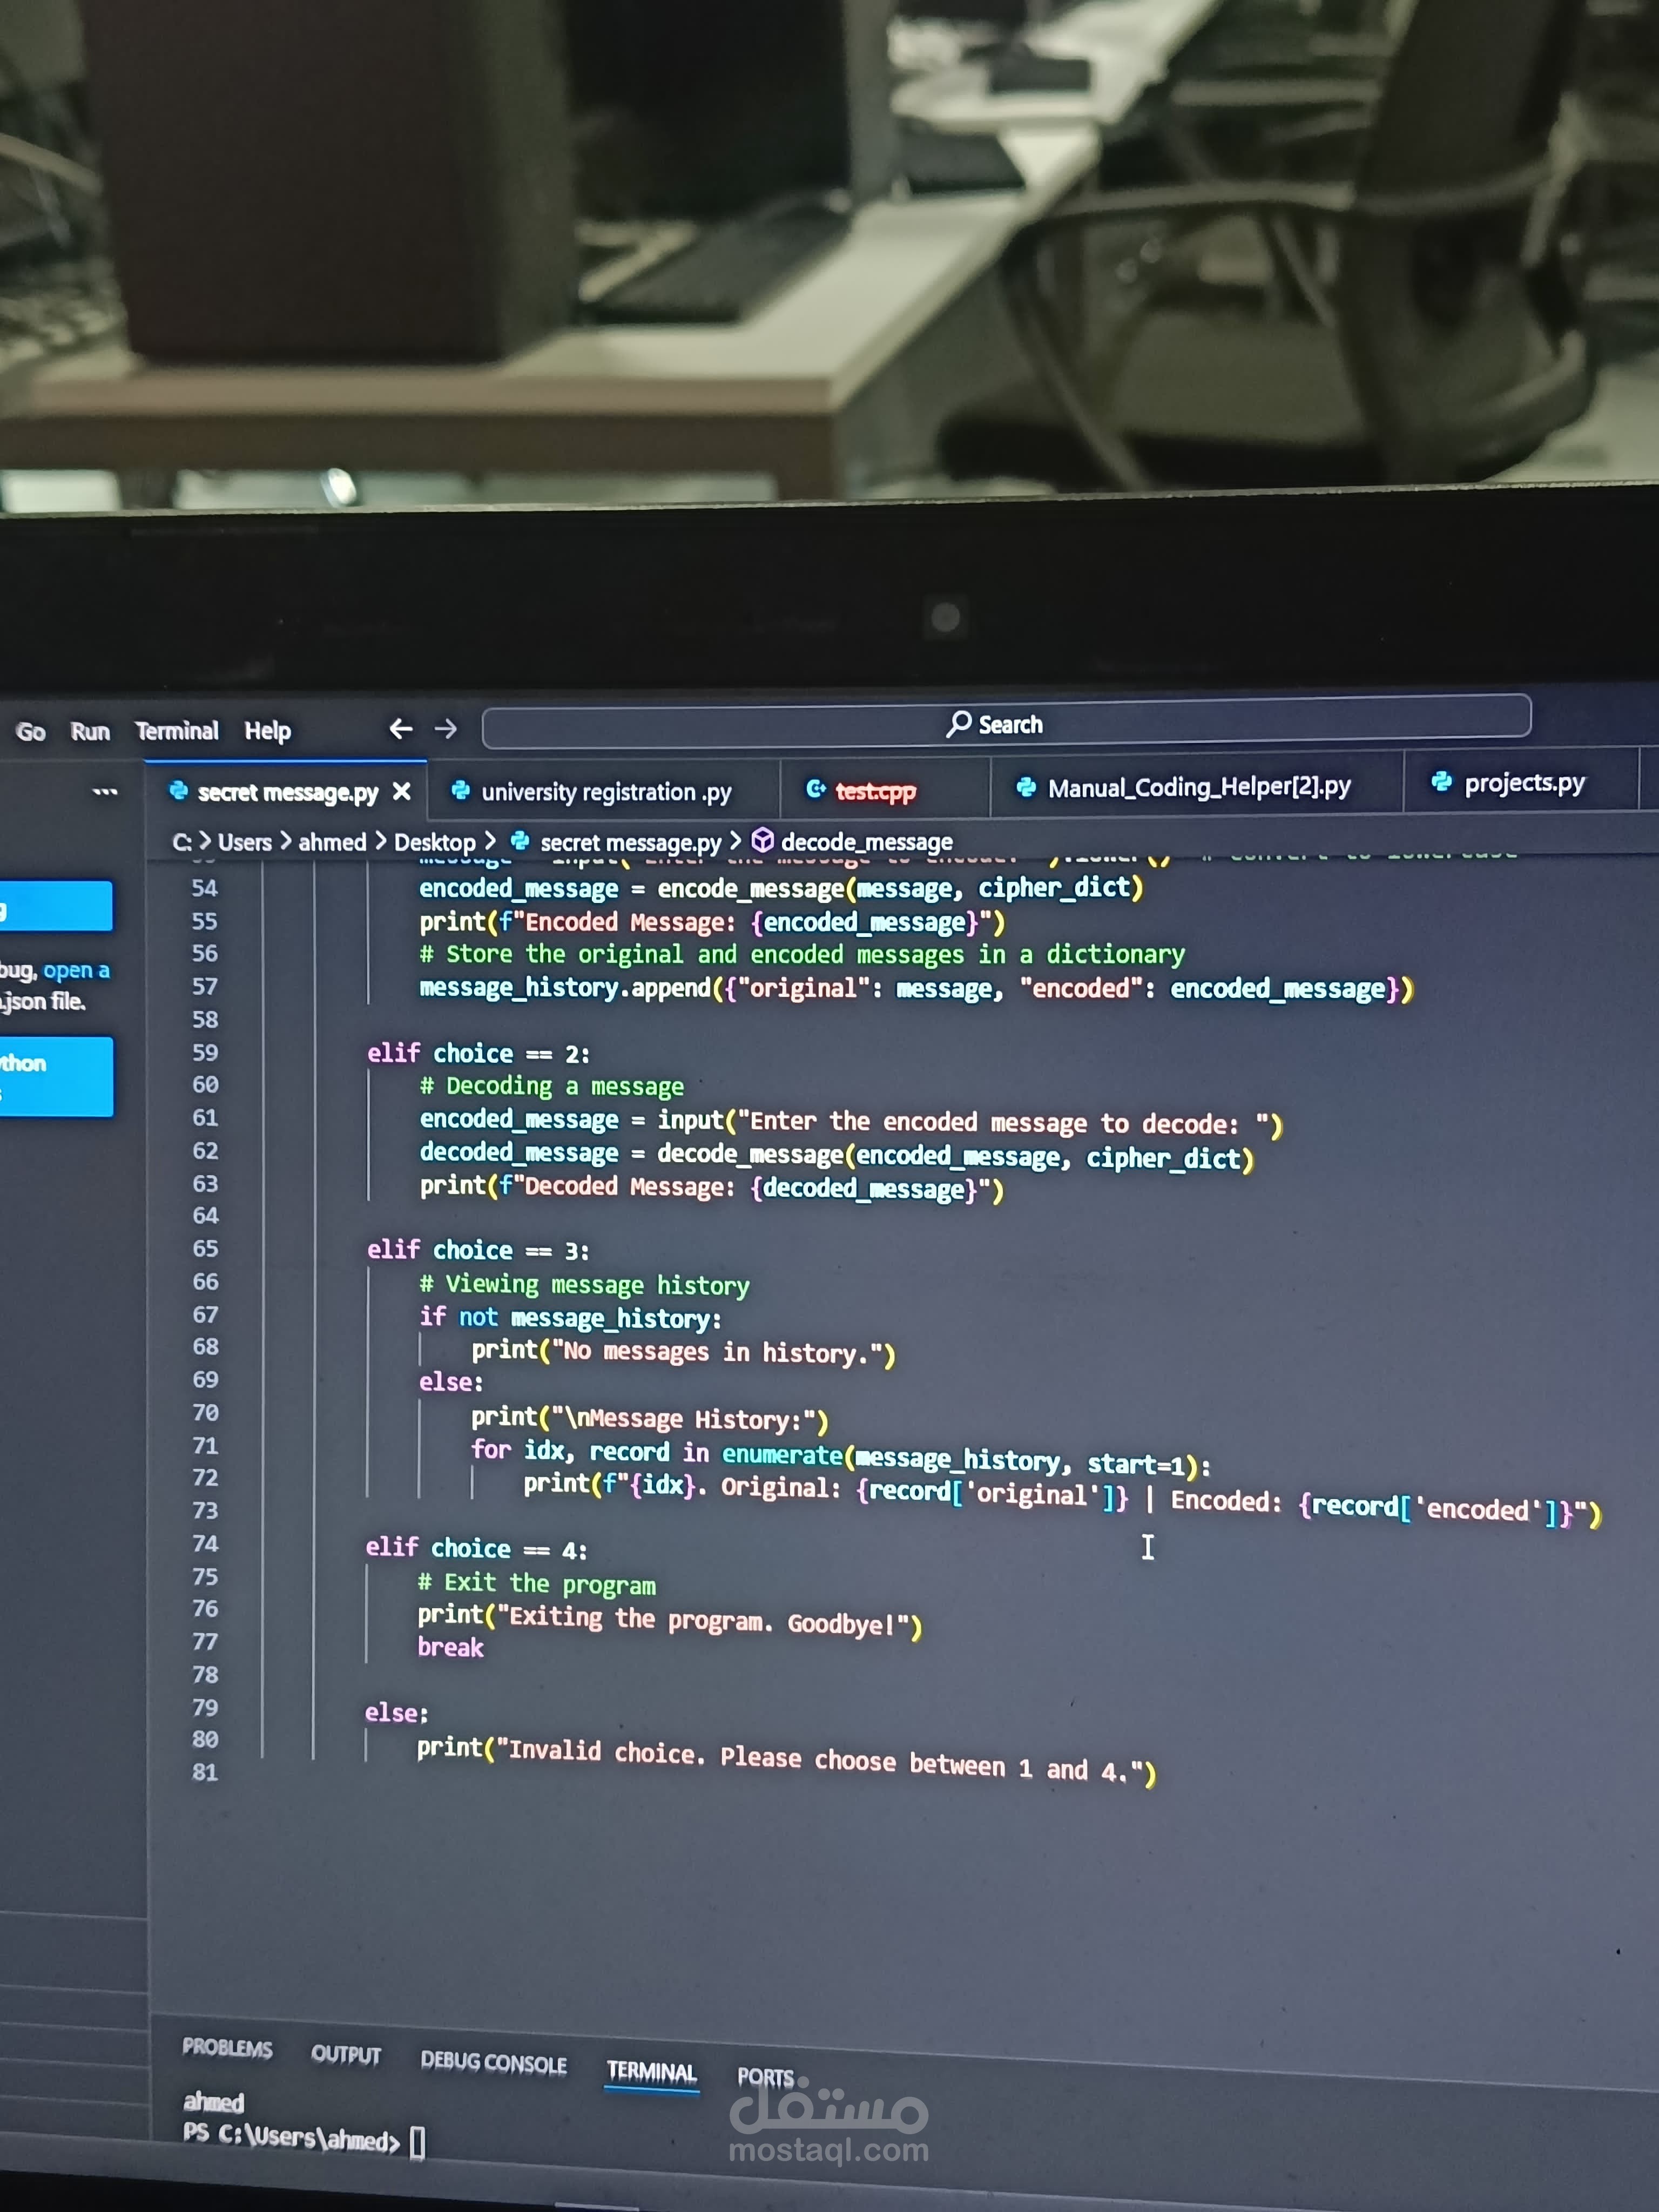Select the TERMINAL panel tab
Screen dimensions: 1659x2212
tap(652, 2071)
